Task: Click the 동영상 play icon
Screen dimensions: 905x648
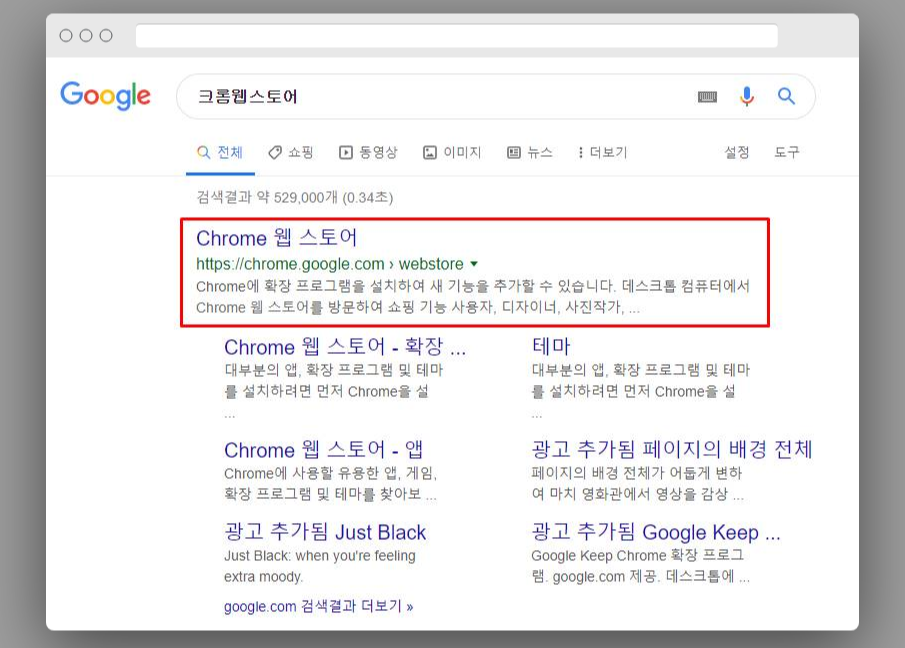Action: tap(346, 152)
